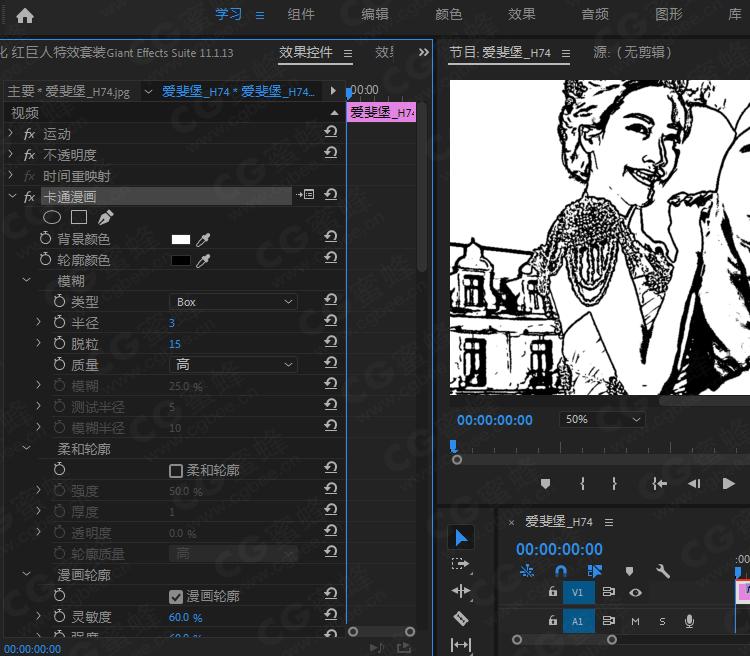Open 节目 monitor panel menu
Viewport: 750px width, 656px height.
pos(566,54)
